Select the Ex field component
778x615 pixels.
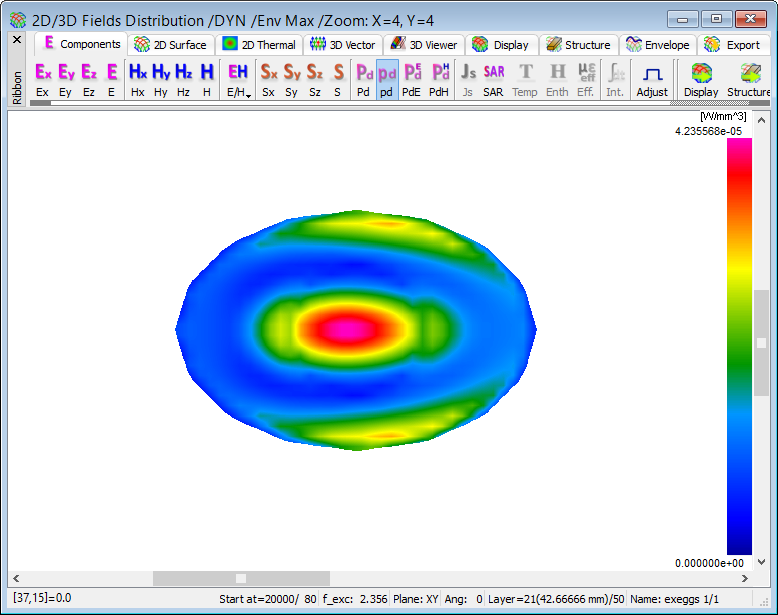pyautogui.click(x=43, y=79)
